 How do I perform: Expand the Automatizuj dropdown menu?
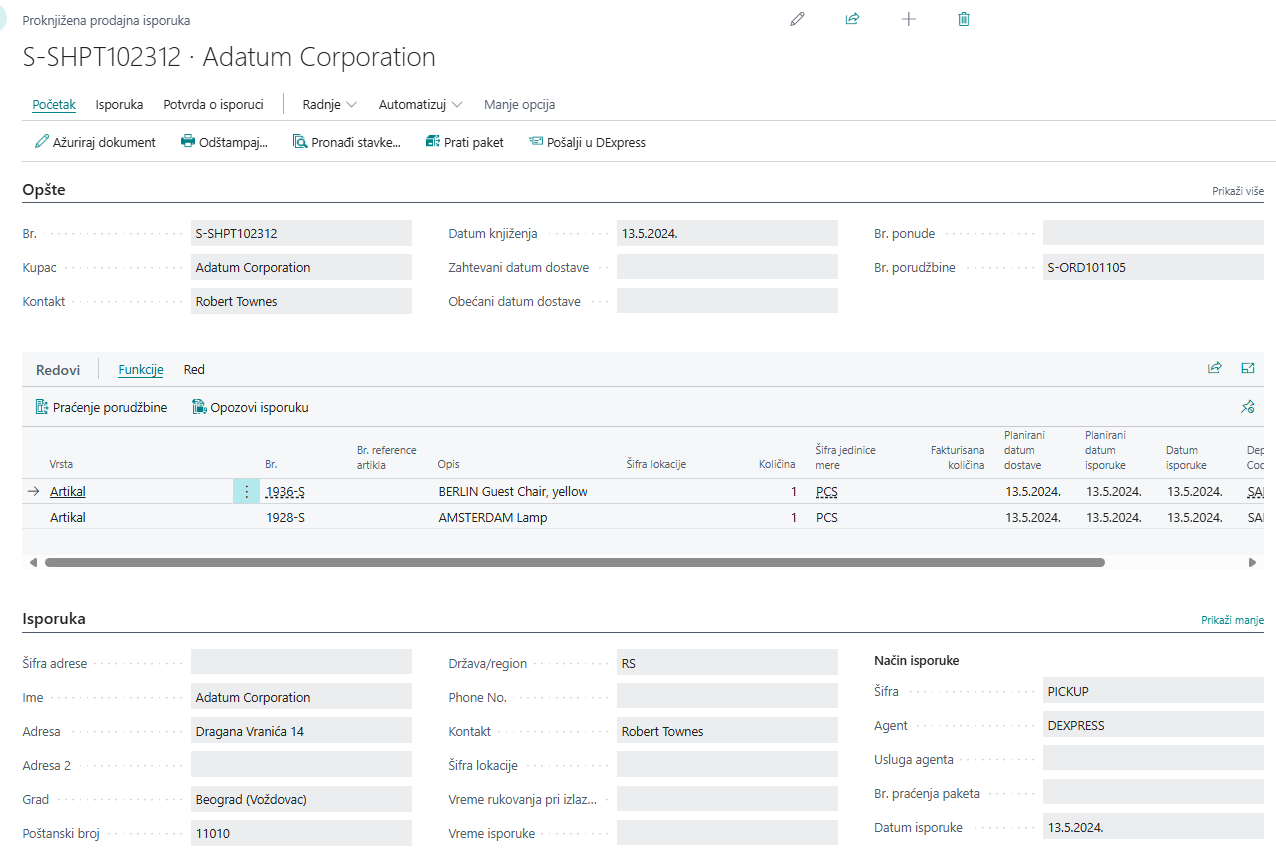420,104
